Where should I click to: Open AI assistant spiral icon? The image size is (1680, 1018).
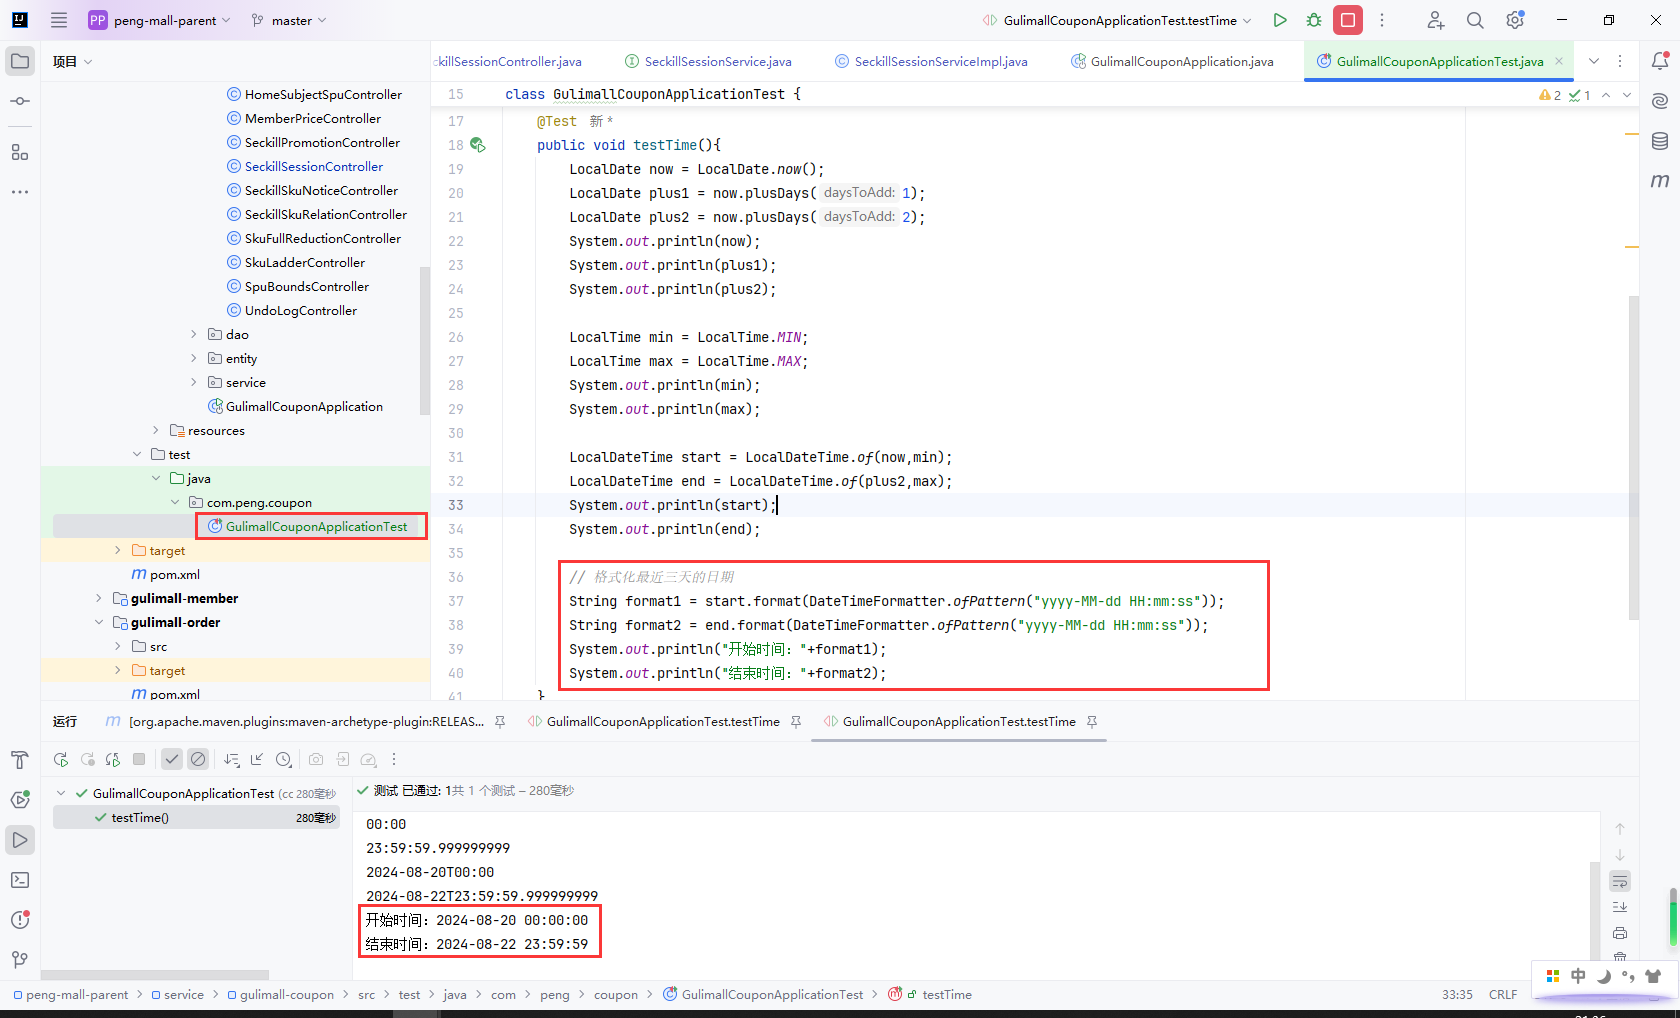coord(1660,101)
